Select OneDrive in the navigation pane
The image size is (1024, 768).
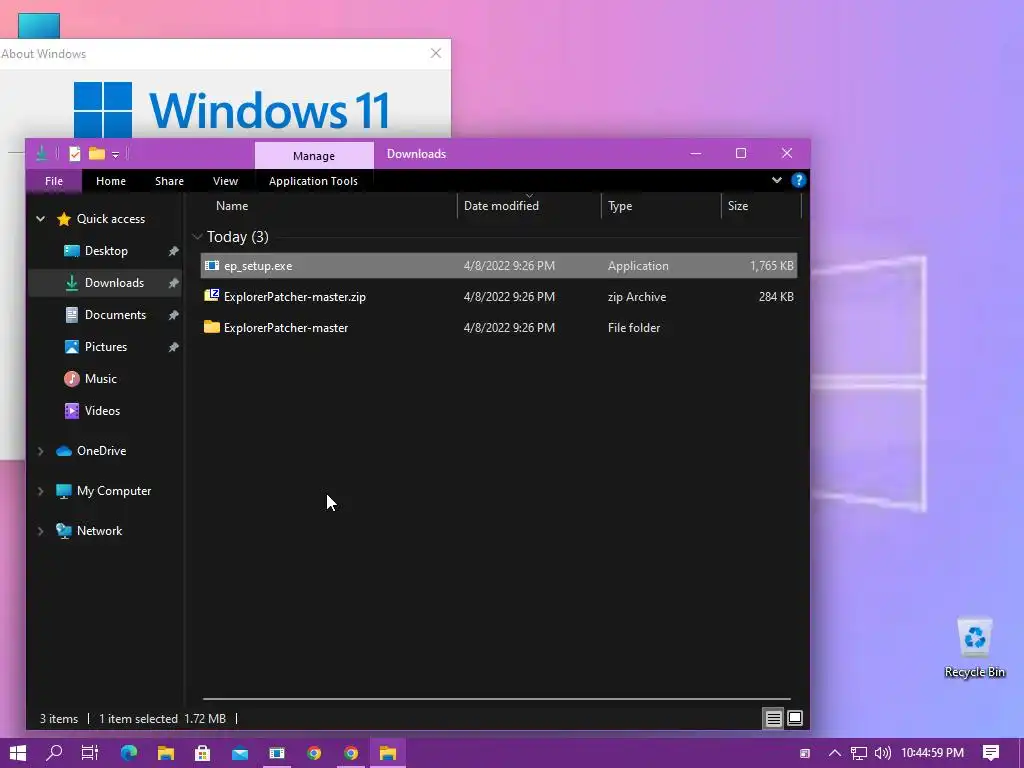[101, 451]
